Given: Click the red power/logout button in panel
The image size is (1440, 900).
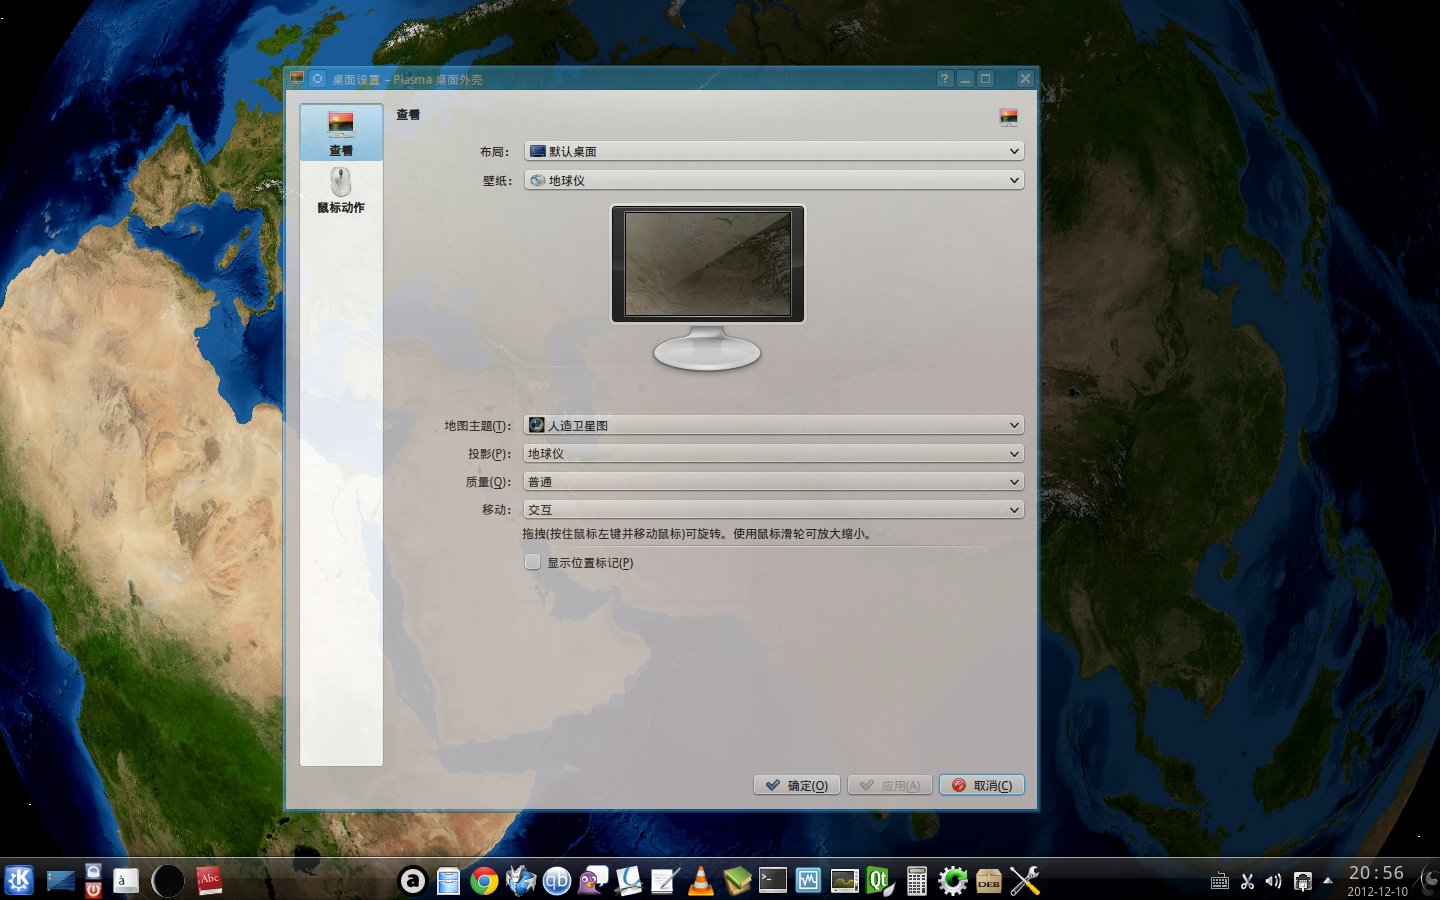Looking at the screenshot, I should point(93,889).
